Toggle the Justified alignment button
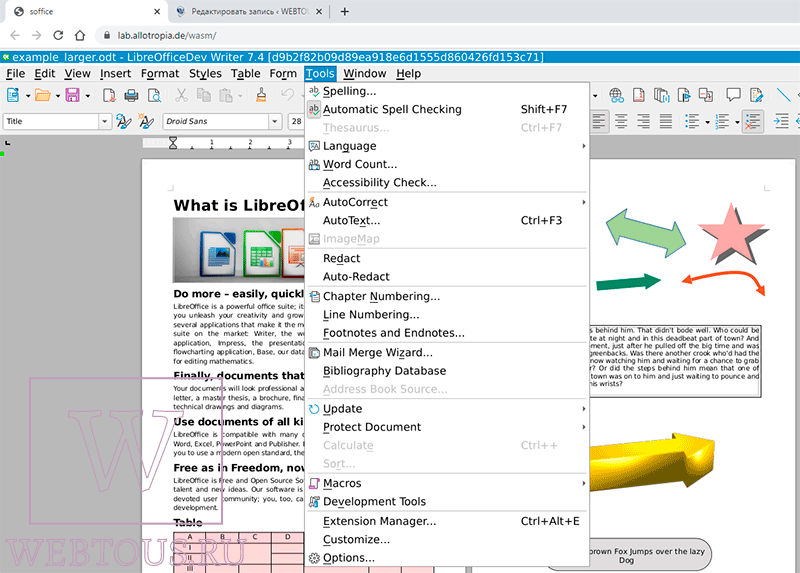The image size is (800, 573). (665, 121)
